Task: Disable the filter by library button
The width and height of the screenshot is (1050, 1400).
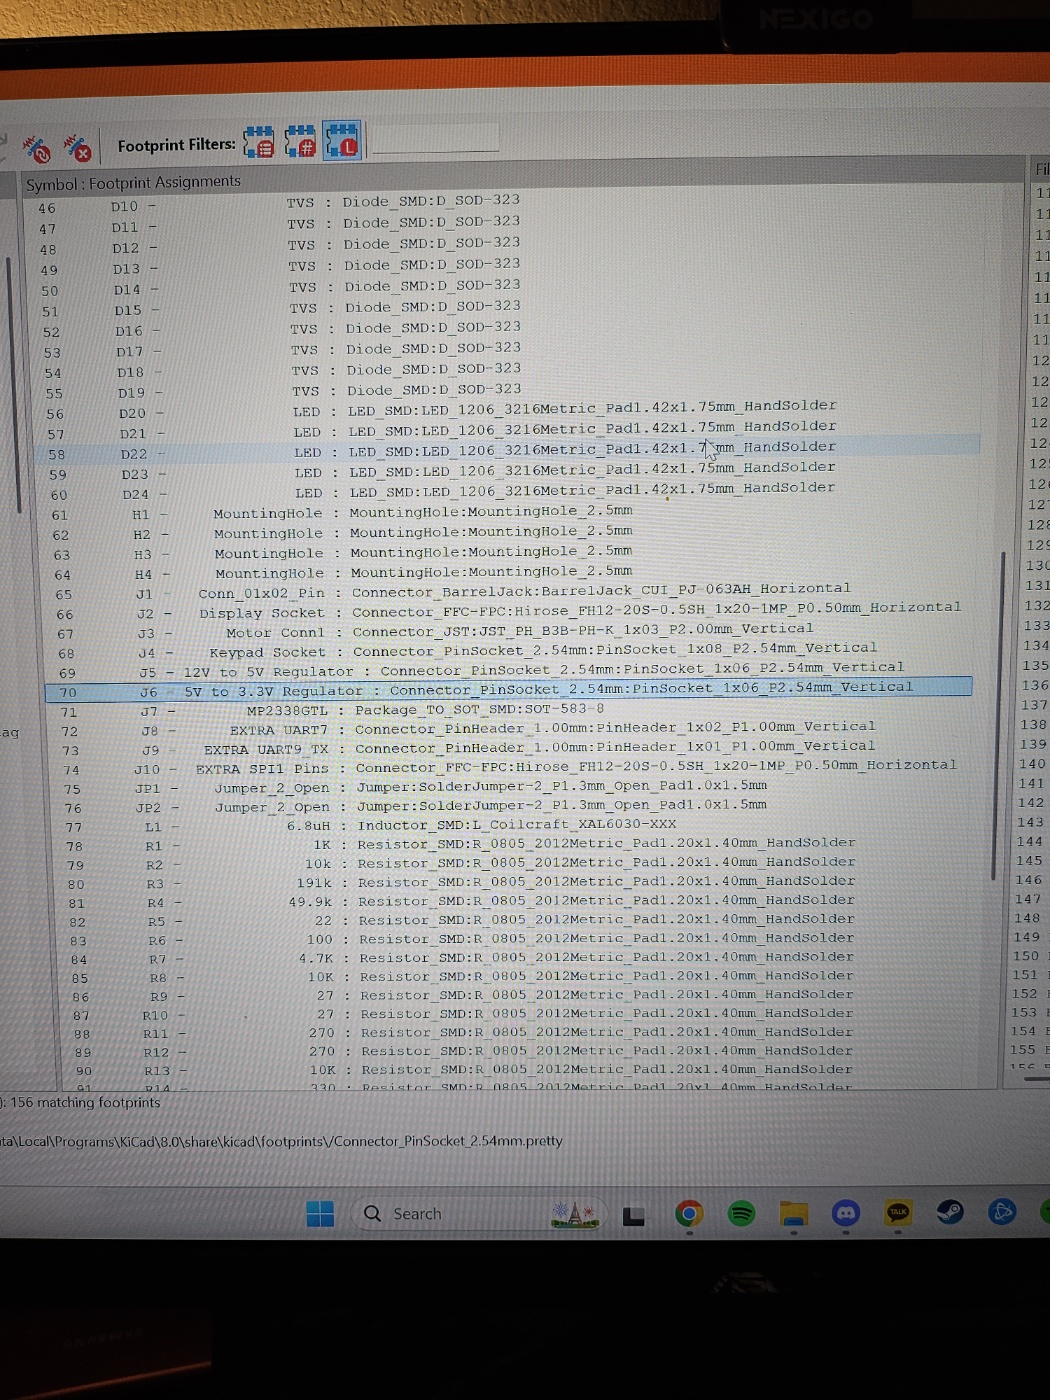Action: tap(342, 141)
